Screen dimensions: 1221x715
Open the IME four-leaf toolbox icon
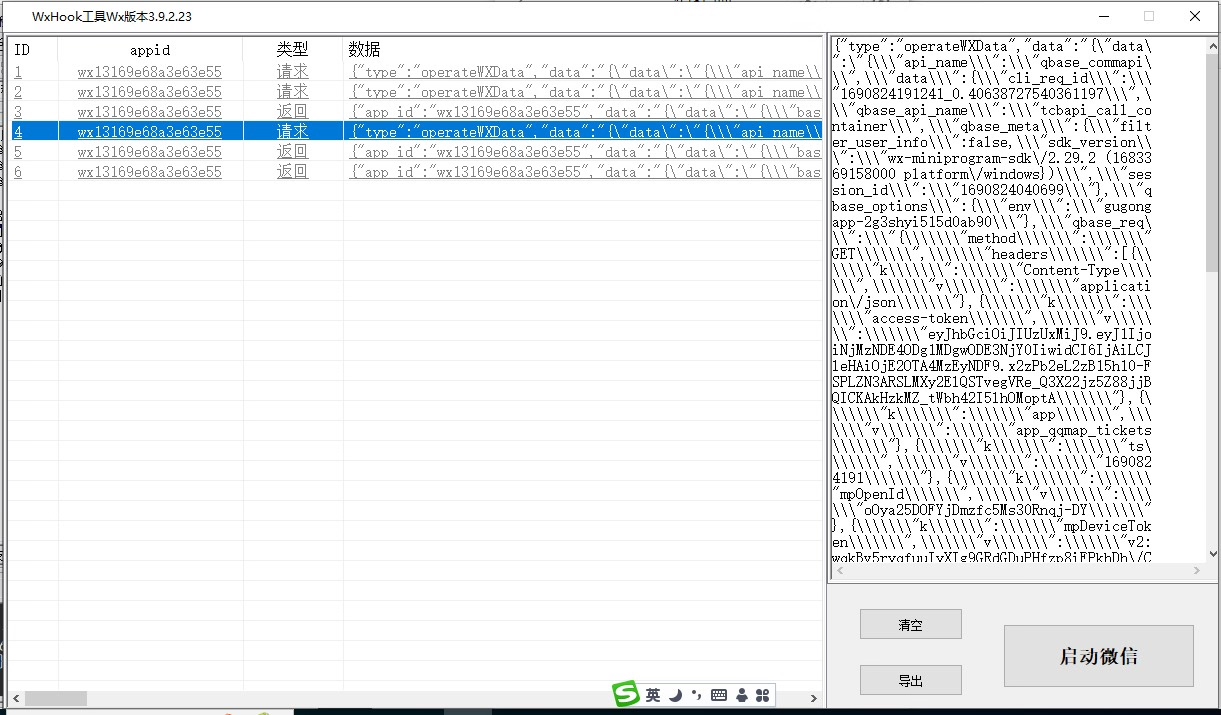pos(763,695)
